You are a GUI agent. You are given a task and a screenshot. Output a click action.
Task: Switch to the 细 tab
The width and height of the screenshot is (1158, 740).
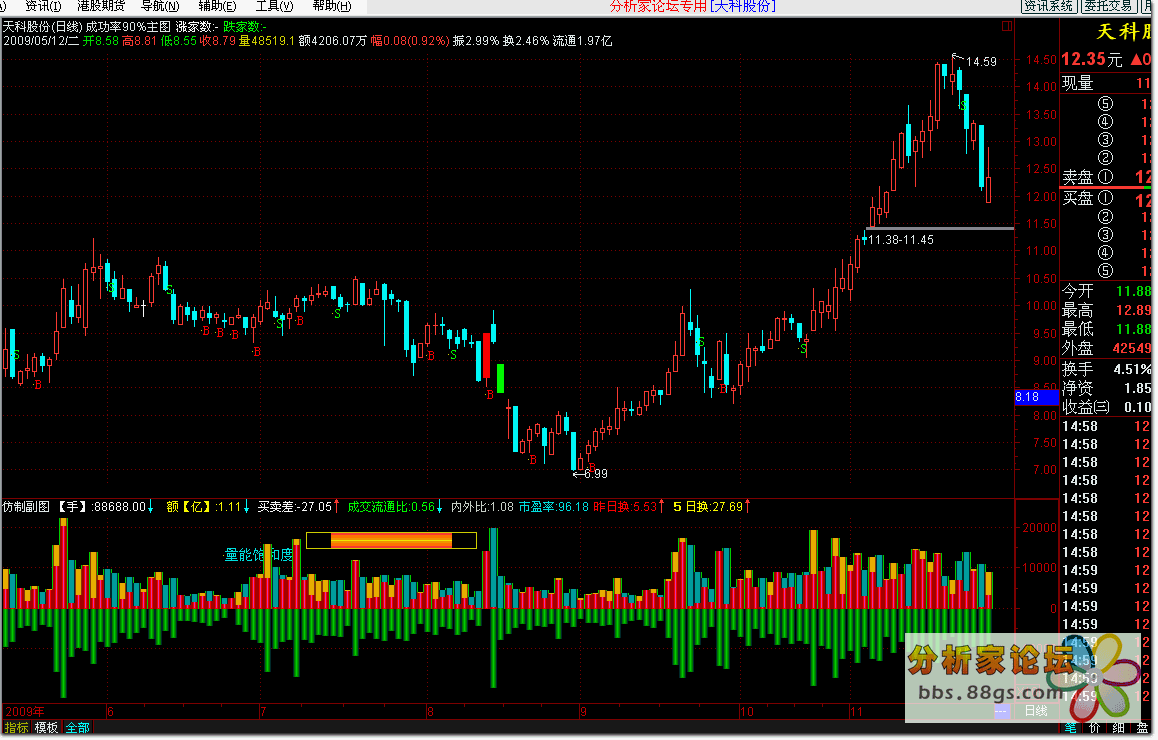pos(1118,728)
